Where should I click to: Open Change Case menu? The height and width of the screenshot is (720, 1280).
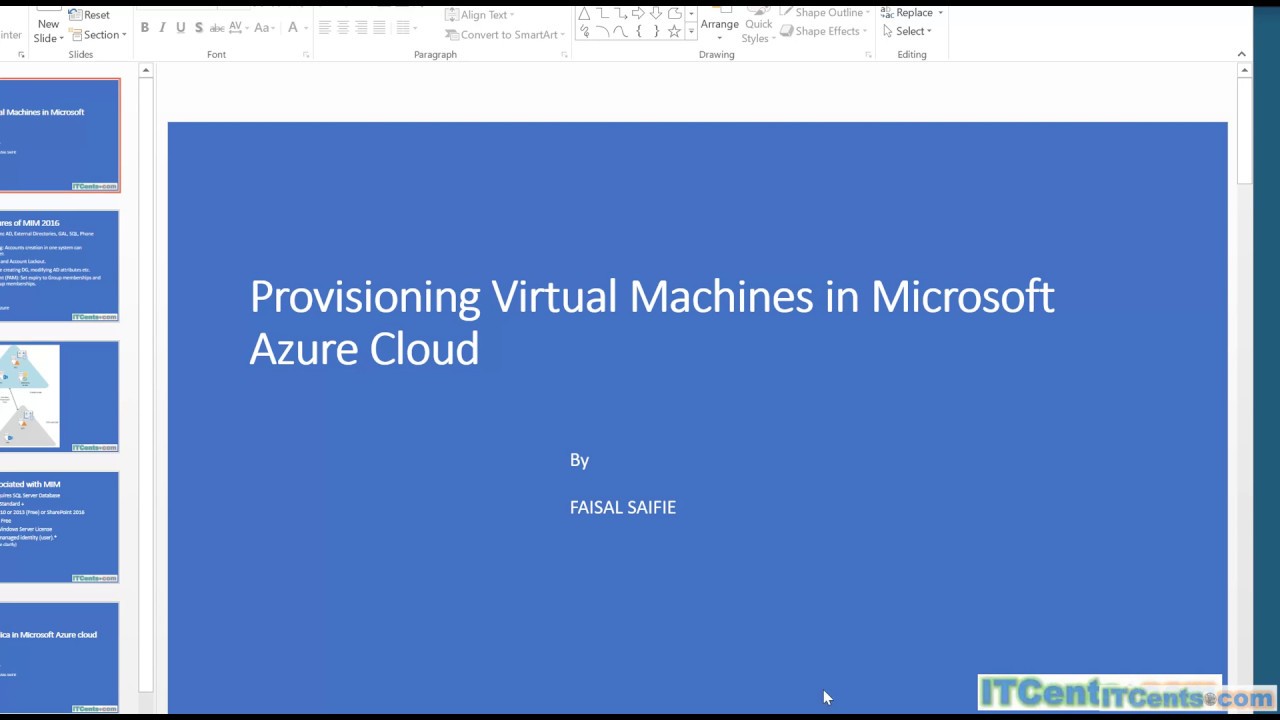pos(265,28)
